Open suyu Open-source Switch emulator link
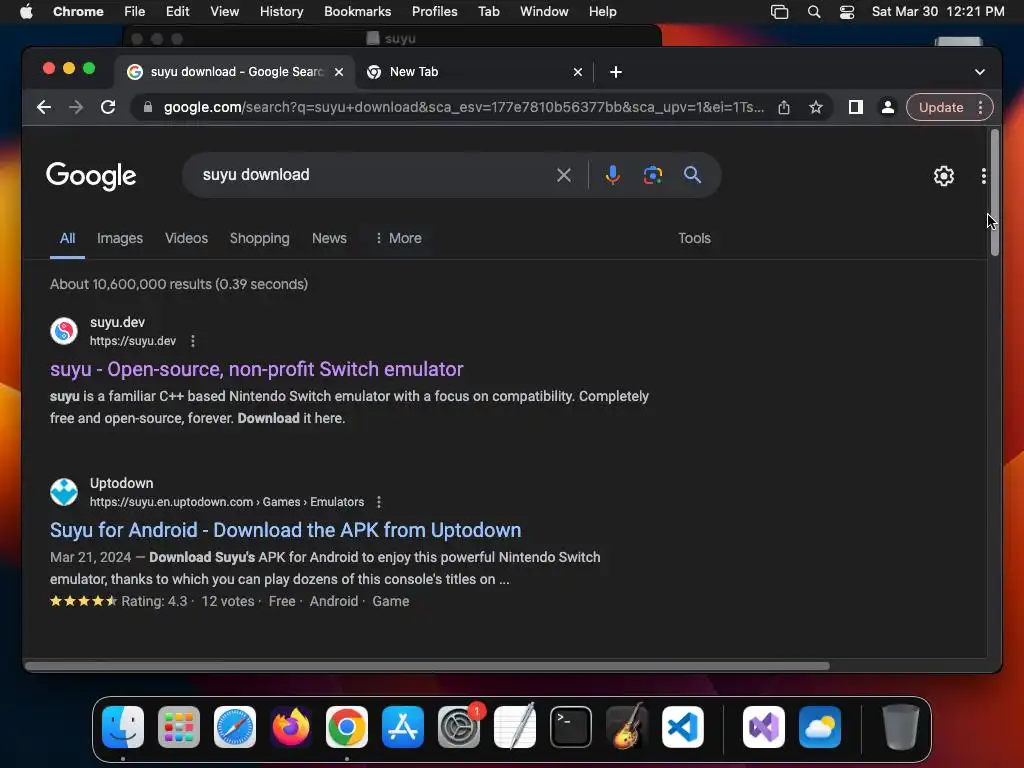 tap(257, 369)
